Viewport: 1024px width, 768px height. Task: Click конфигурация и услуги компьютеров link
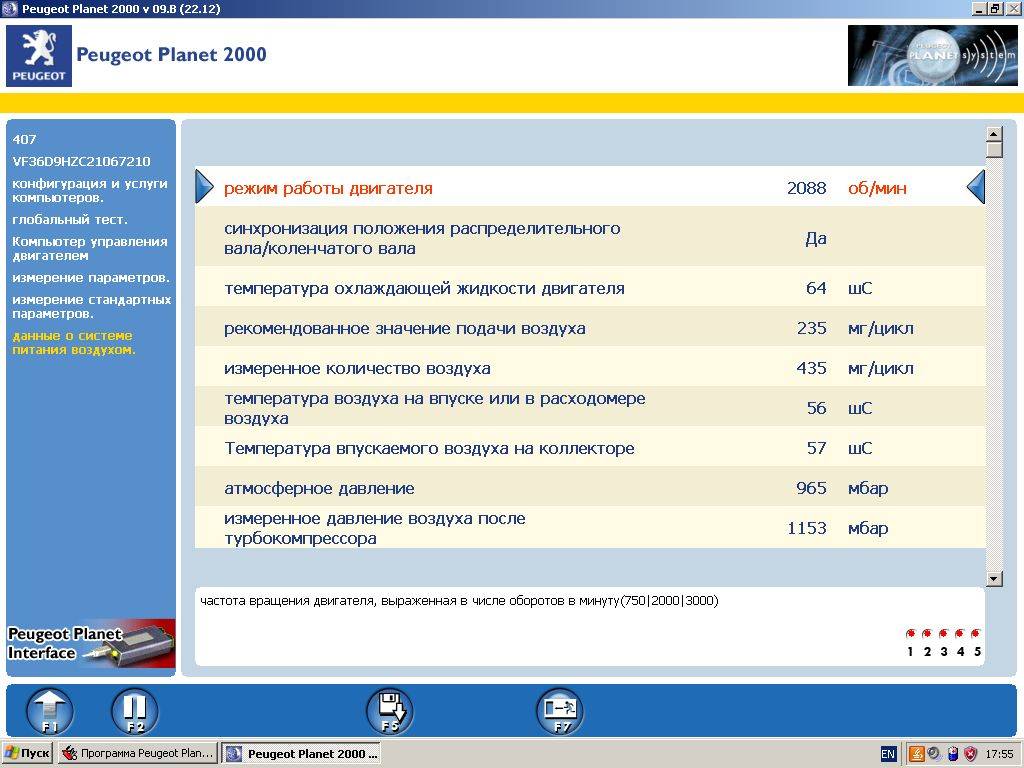coord(90,190)
